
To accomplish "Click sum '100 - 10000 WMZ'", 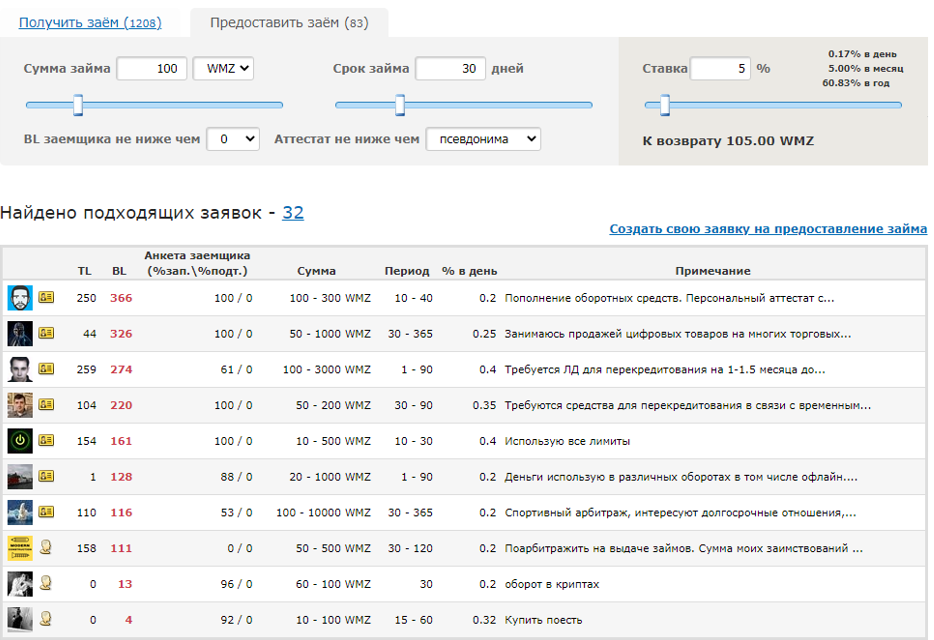I will 323,512.
